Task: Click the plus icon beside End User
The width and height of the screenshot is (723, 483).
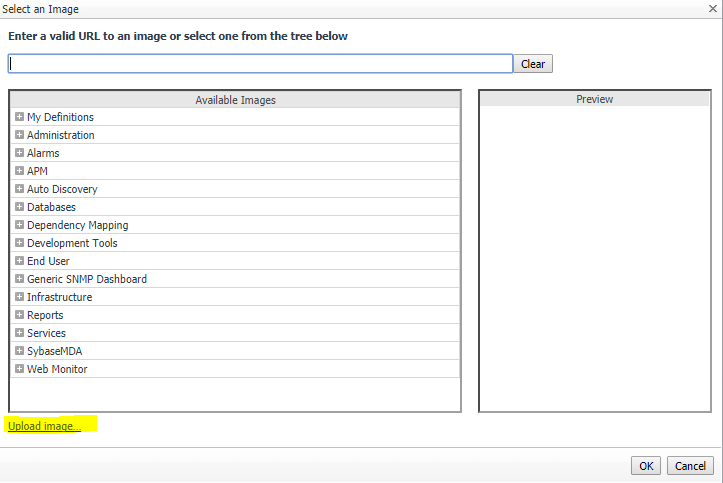Action: tap(19, 261)
